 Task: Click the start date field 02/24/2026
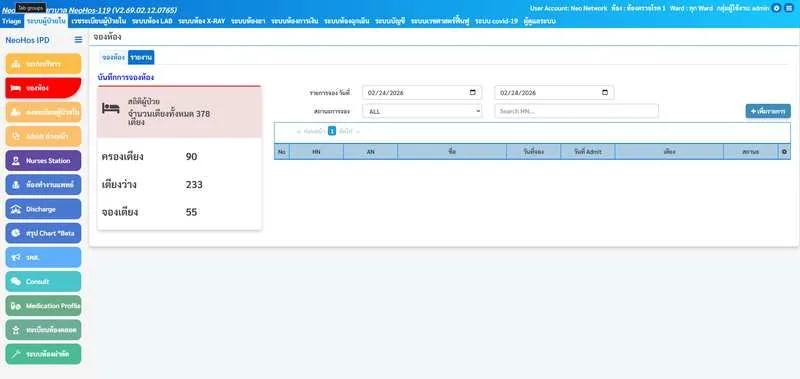[422, 92]
